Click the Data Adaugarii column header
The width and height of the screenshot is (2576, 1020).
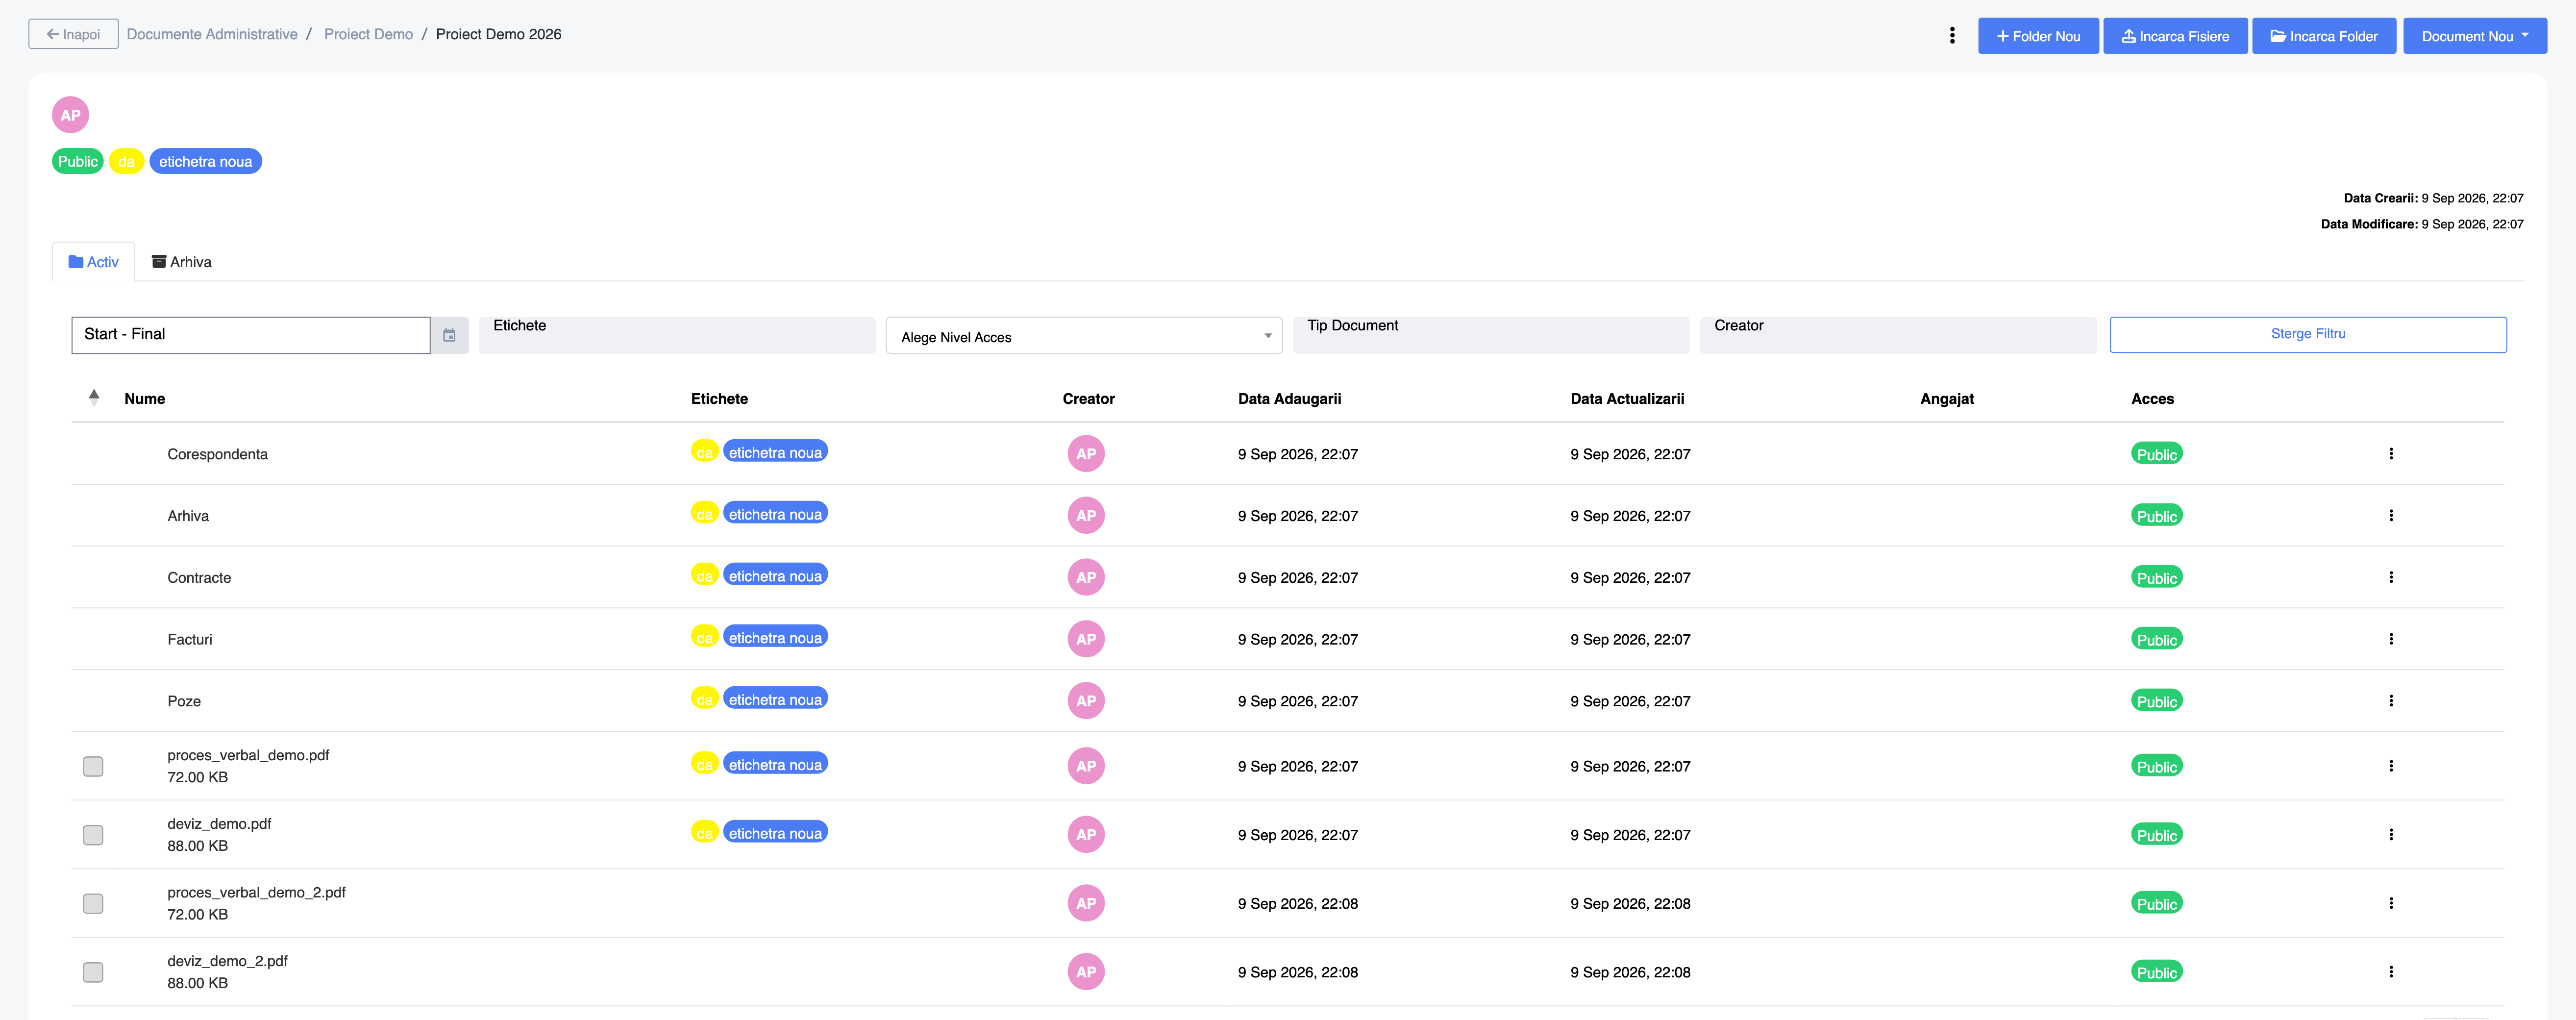click(x=1289, y=399)
